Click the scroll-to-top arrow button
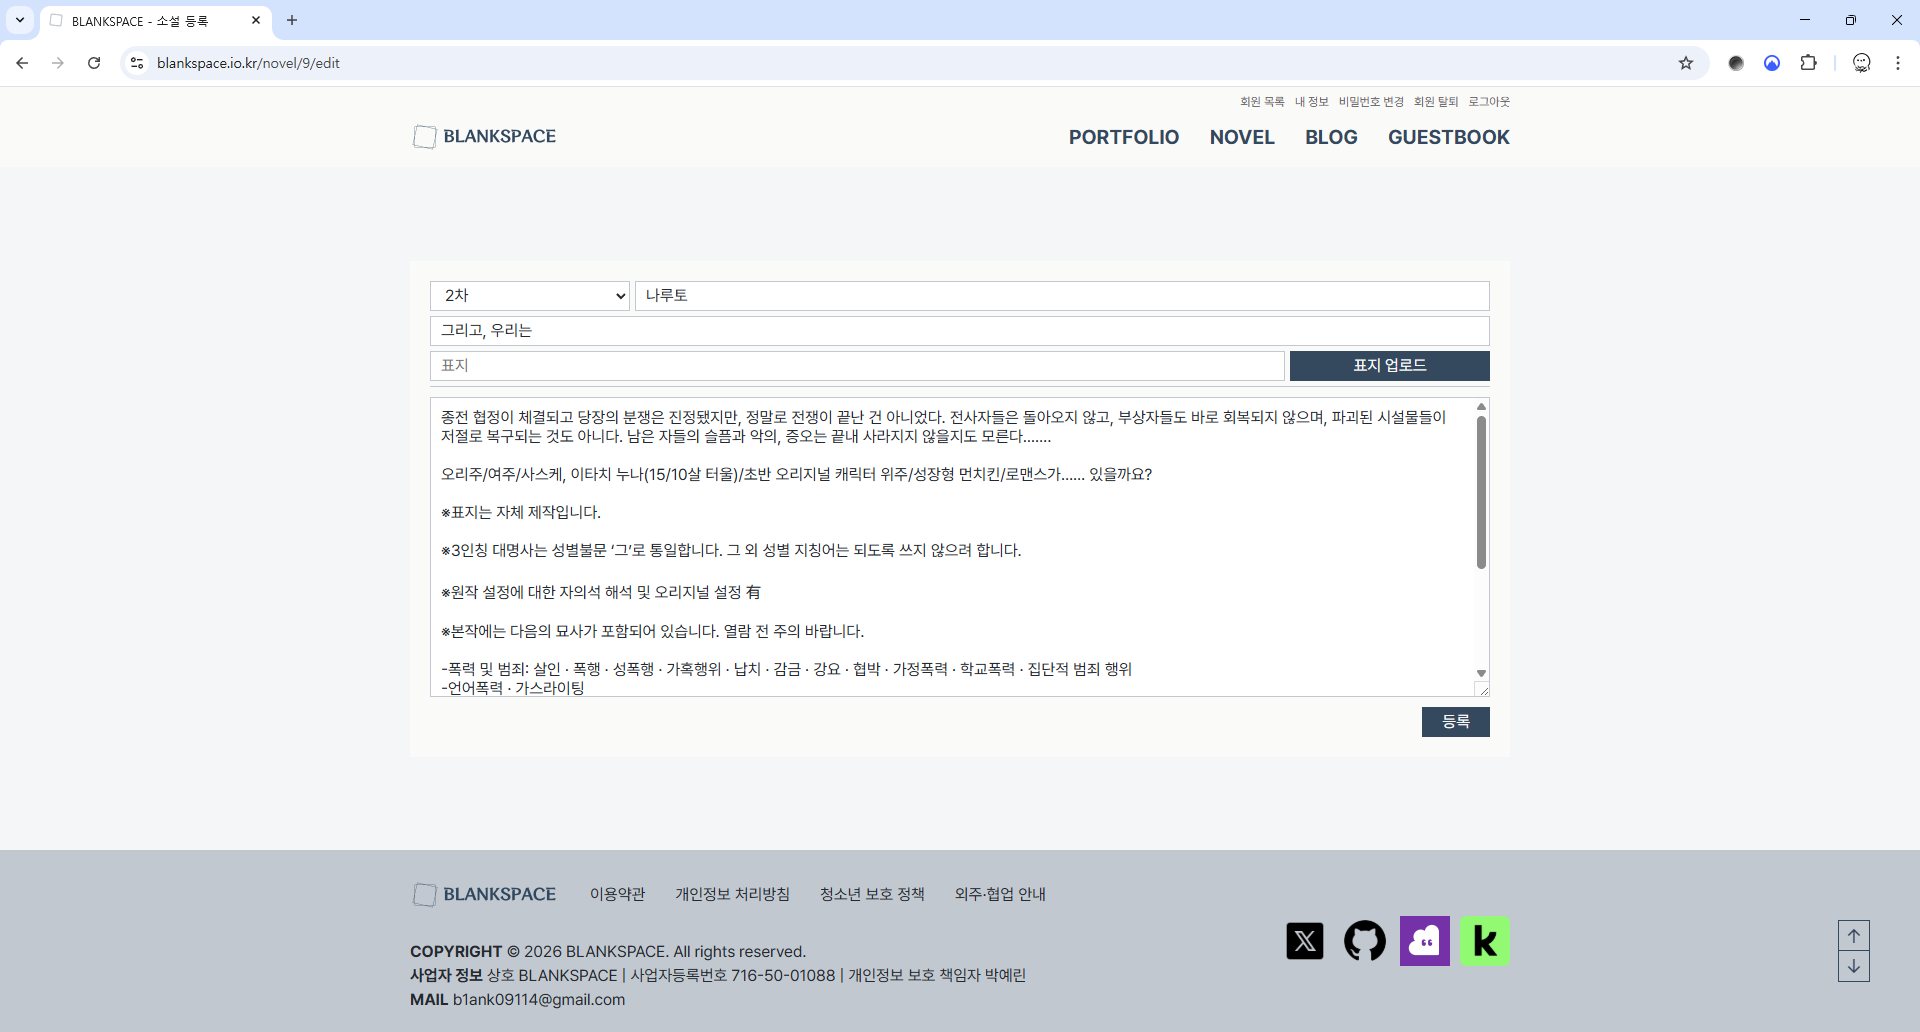The width and height of the screenshot is (1920, 1032). coord(1853,936)
